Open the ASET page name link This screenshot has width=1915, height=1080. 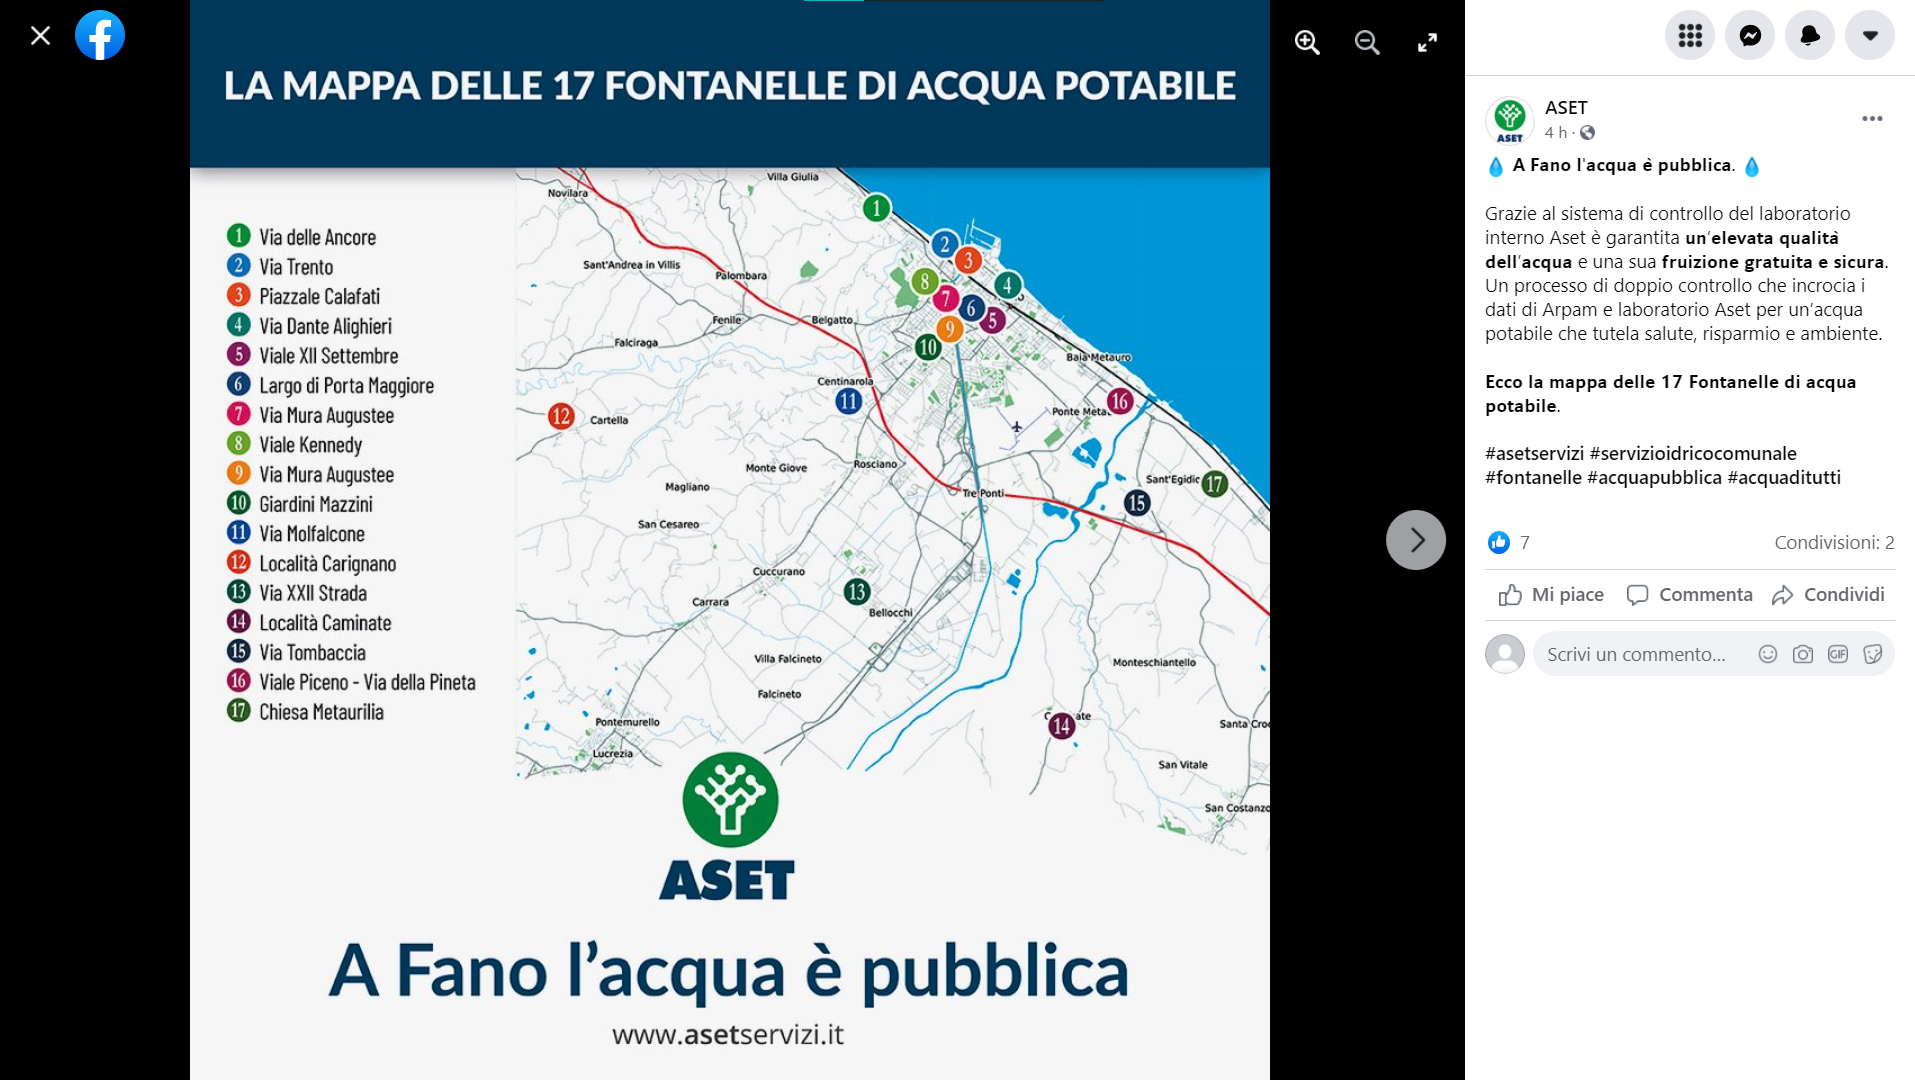(x=1566, y=108)
